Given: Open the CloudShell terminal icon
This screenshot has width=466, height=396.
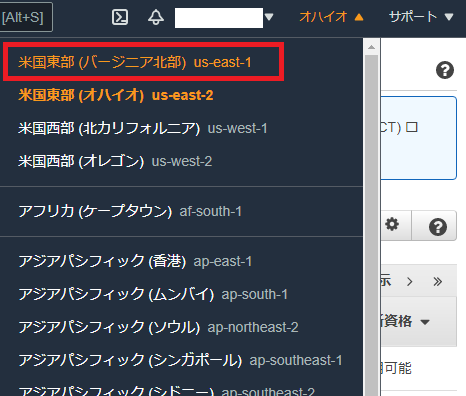Looking at the screenshot, I should click(x=120, y=17).
